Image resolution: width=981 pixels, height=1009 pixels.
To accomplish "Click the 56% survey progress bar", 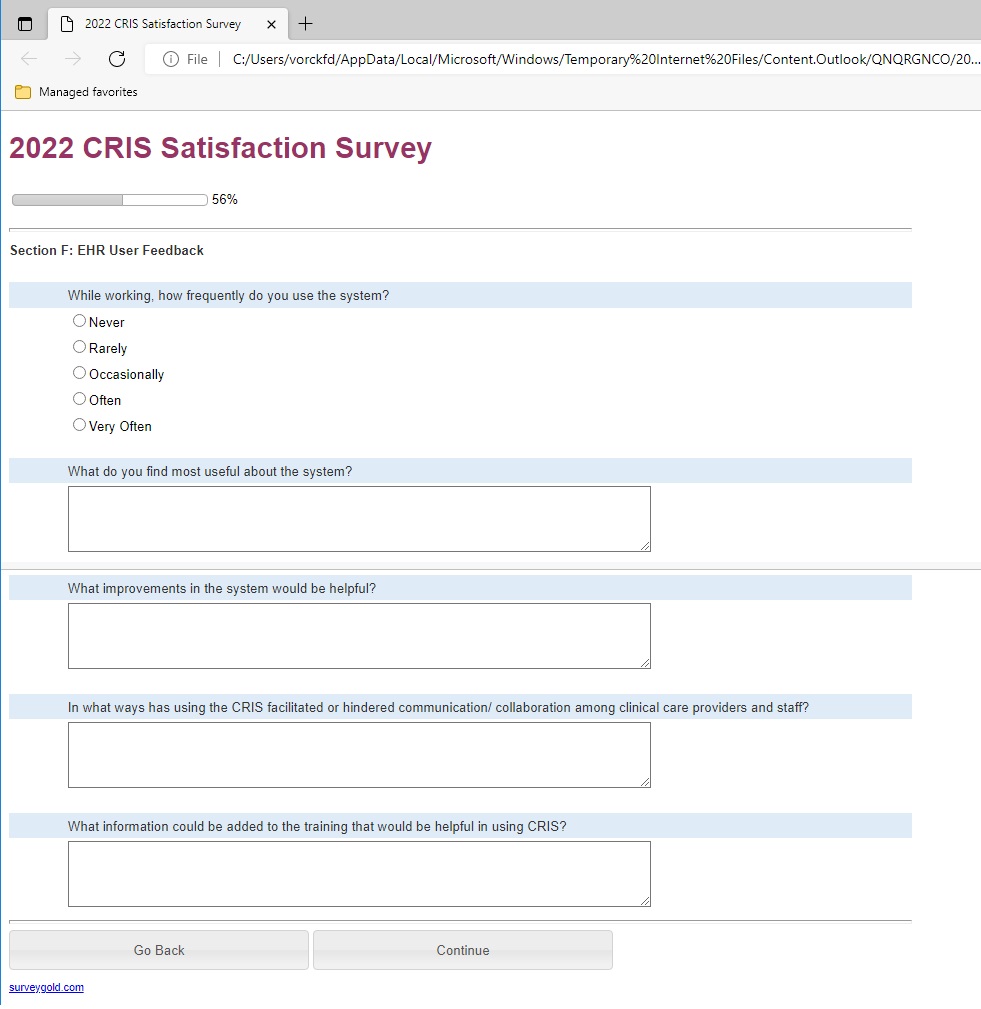I will click(x=110, y=200).
